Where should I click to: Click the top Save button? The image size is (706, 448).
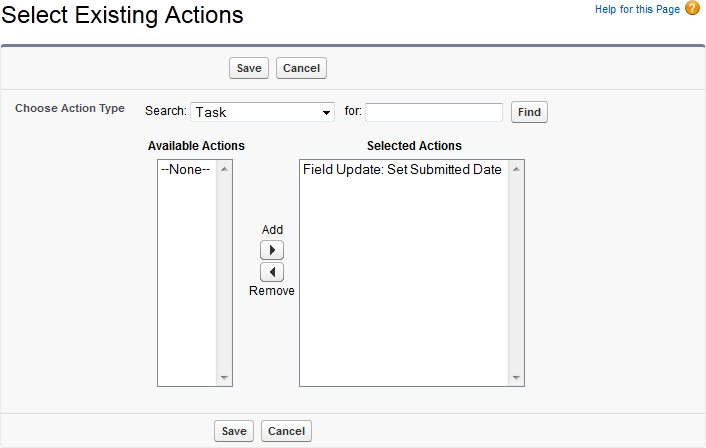click(248, 68)
